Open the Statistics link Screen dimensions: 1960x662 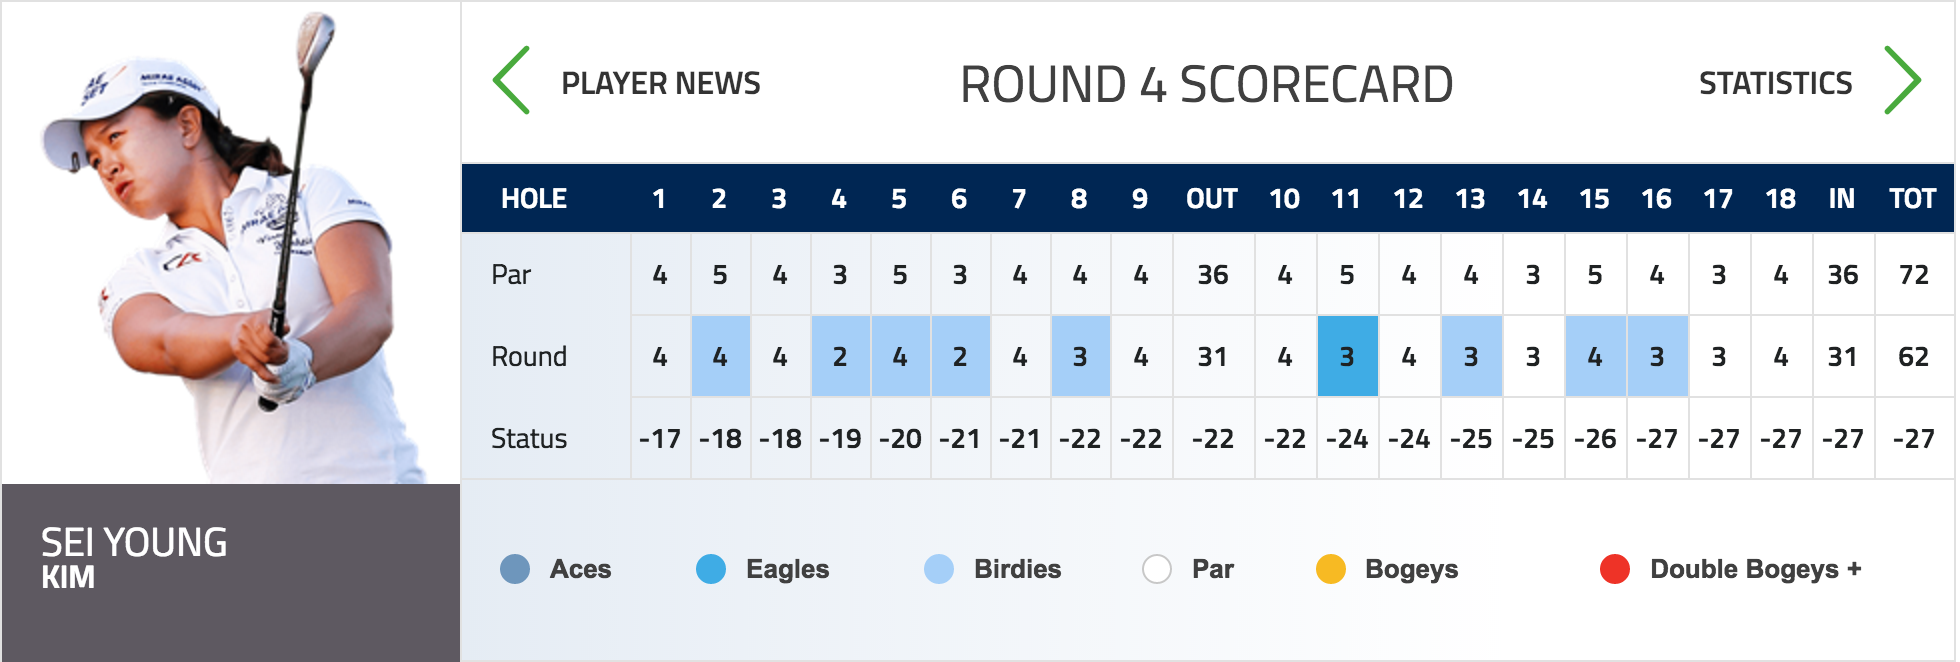tap(1775, 83)
